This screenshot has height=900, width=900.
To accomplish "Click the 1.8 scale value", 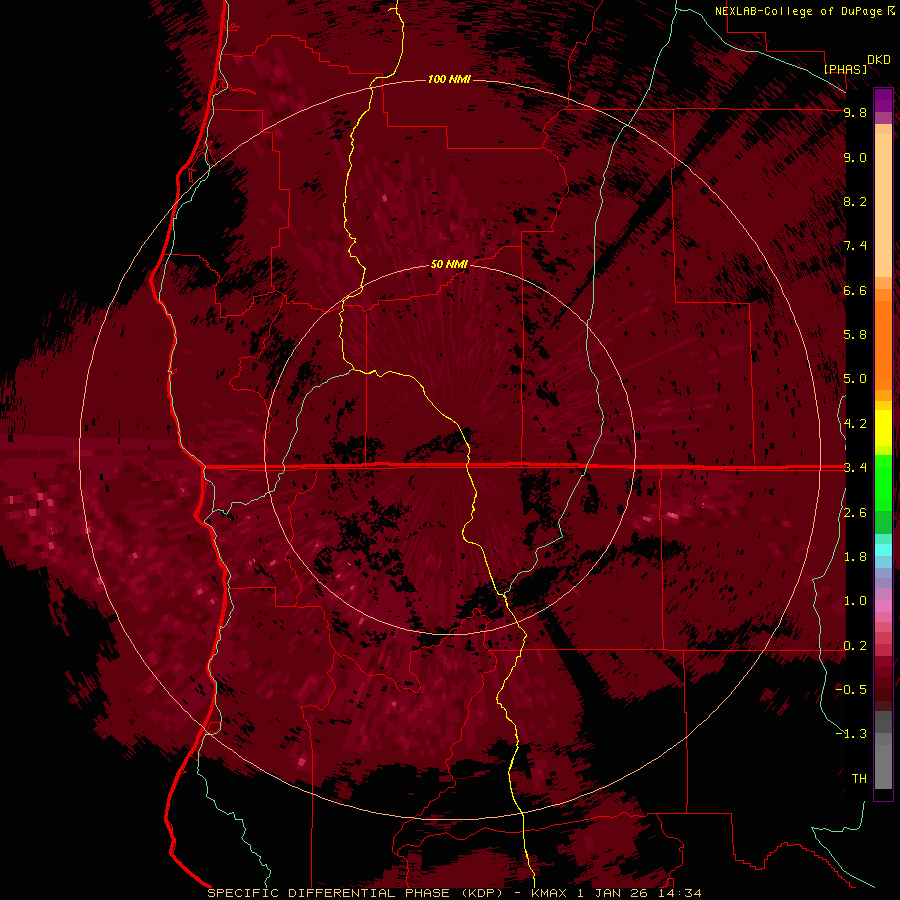I will 855,557.
